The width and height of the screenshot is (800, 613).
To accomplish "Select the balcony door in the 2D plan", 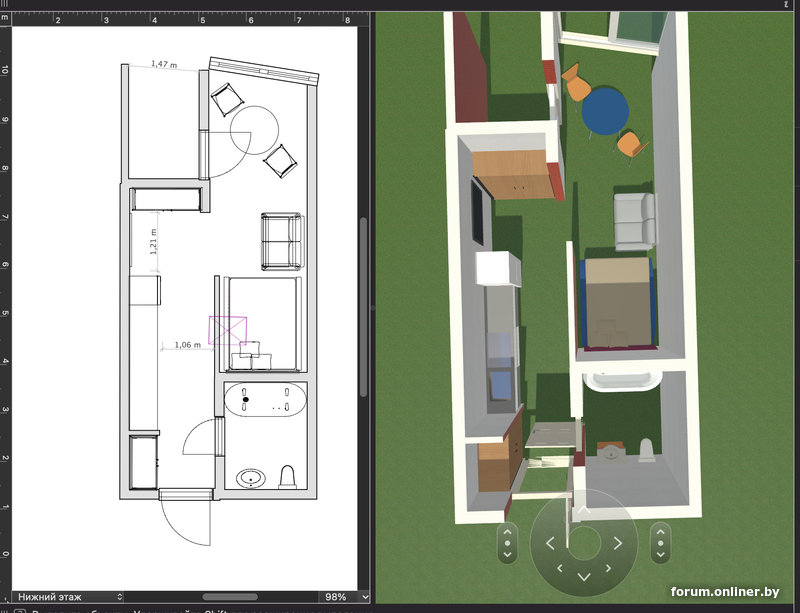I will tap(225, 154).
